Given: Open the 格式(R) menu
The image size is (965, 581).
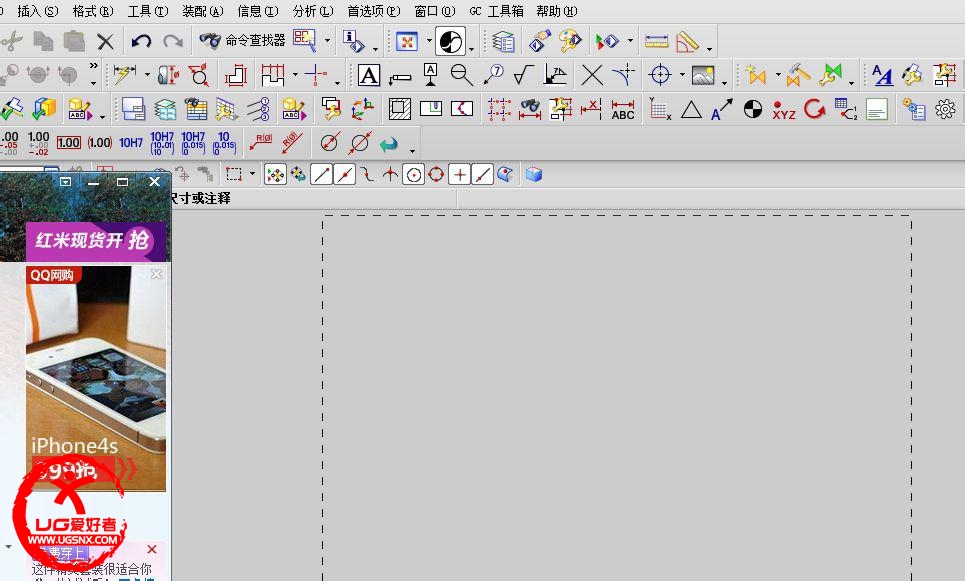Looking at the screenshot, I should pyautogui.click(x=93, y=11).
